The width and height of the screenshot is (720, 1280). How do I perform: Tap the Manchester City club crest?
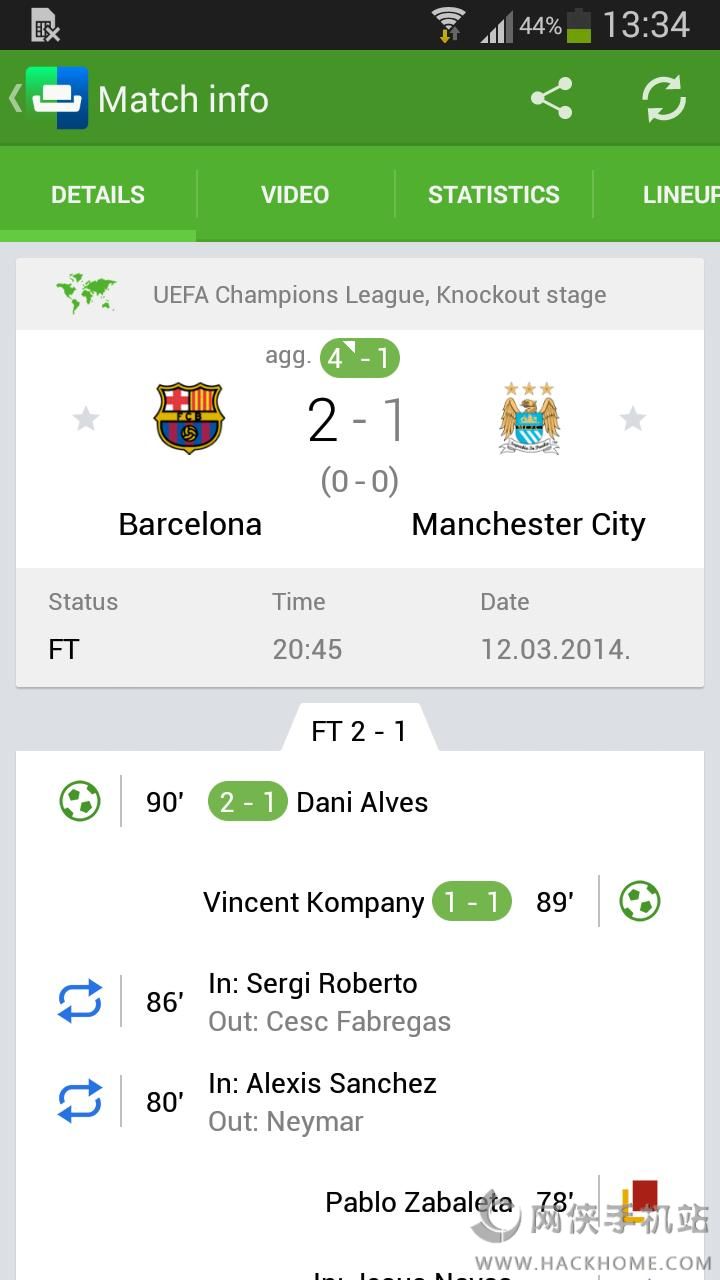[x=529, y=418]
